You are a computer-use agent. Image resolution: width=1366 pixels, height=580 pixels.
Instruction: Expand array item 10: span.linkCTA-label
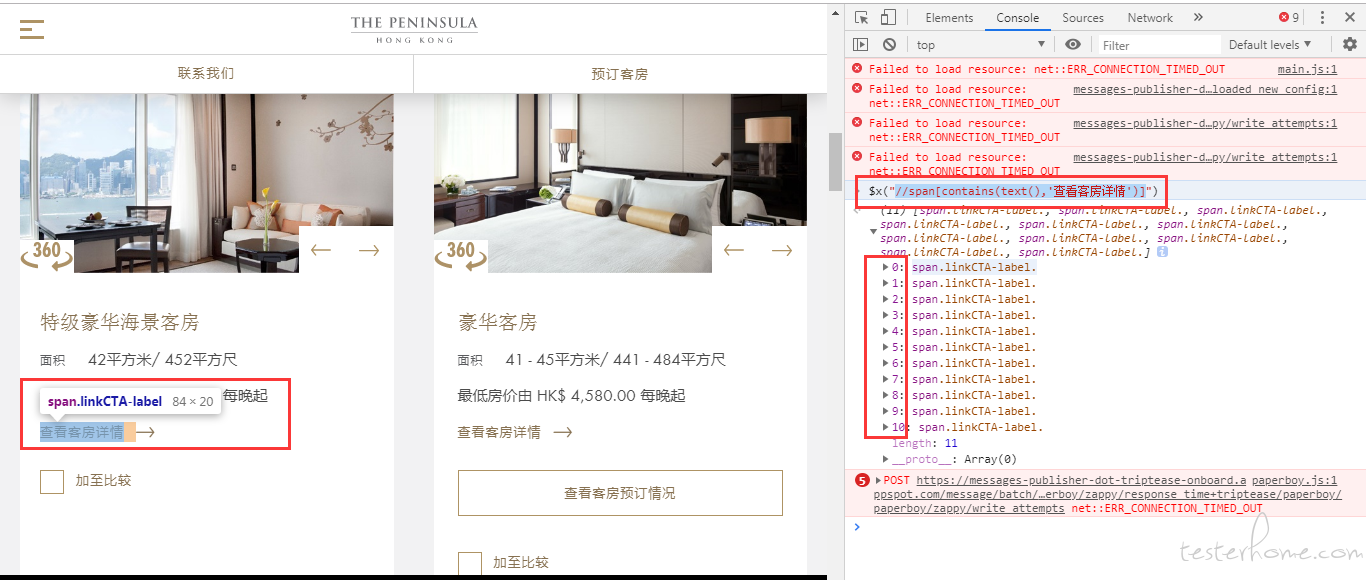point(885,427)
